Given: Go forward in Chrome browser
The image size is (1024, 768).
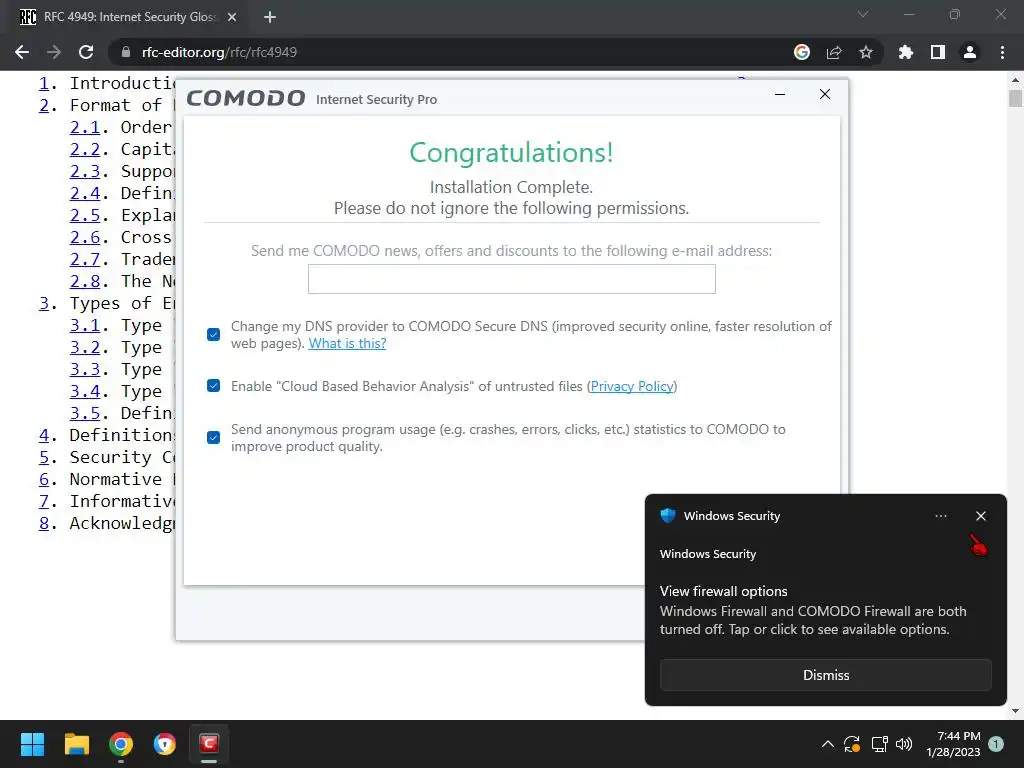Looking at the screenshot, I should (x=54, y=52).
